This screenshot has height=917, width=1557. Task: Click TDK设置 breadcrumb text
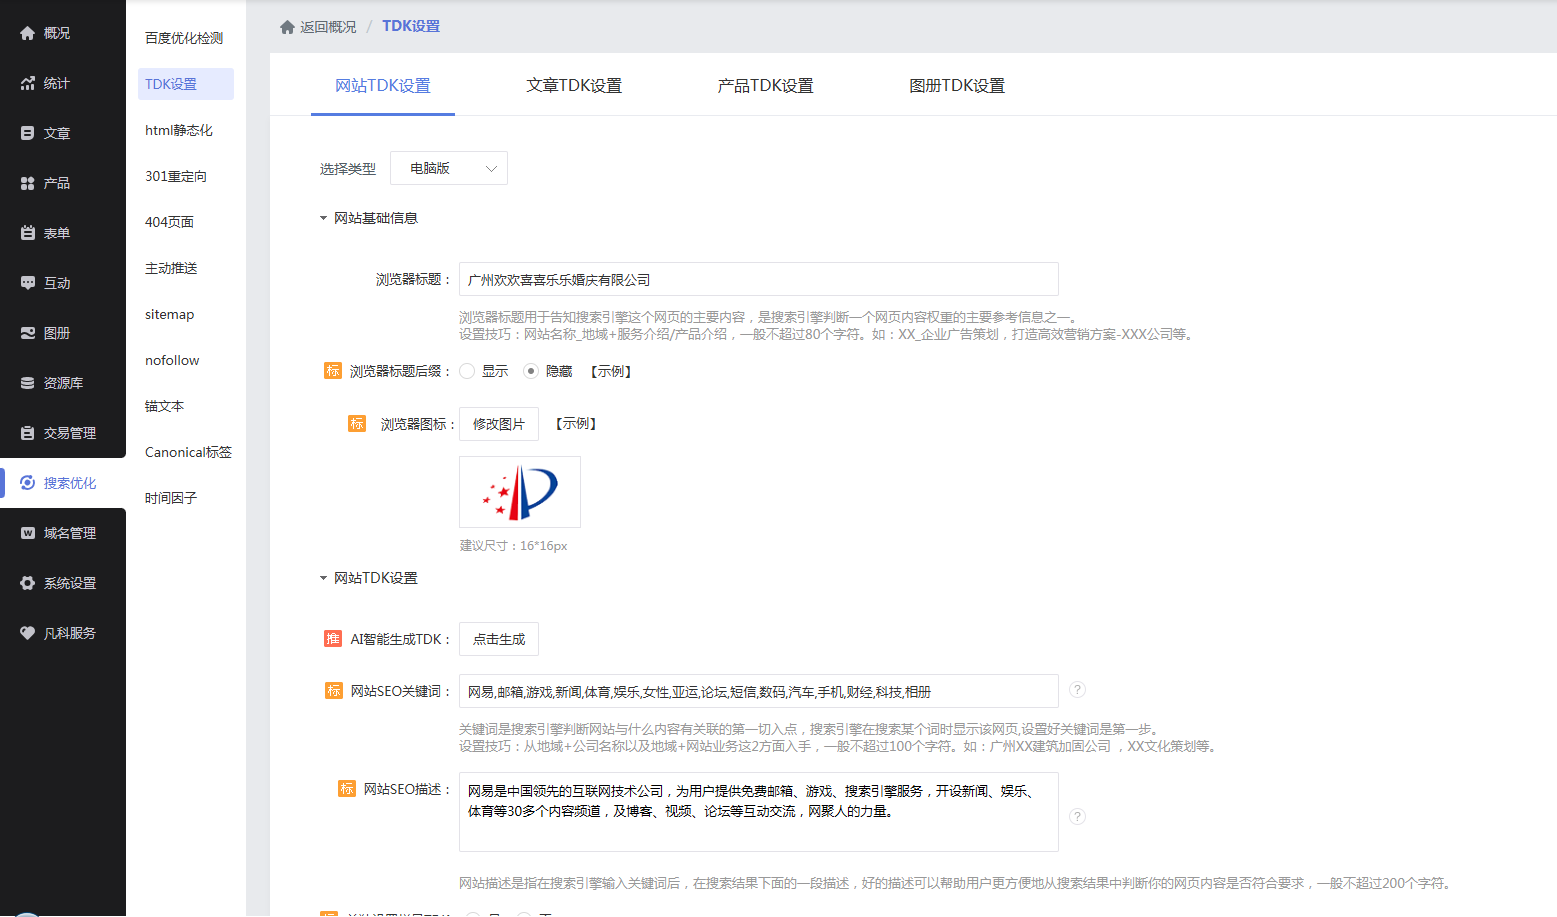(x=411, y=26)
